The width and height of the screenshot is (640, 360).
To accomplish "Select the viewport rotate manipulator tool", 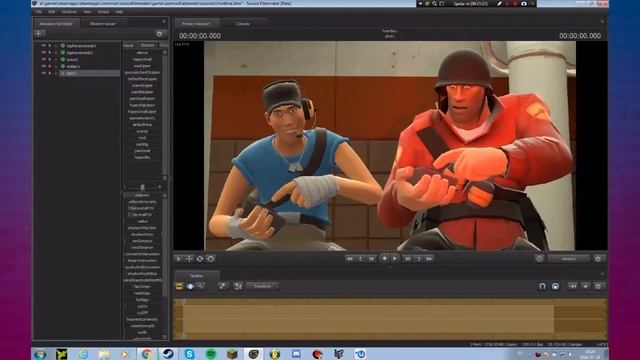I will (200, 259).
